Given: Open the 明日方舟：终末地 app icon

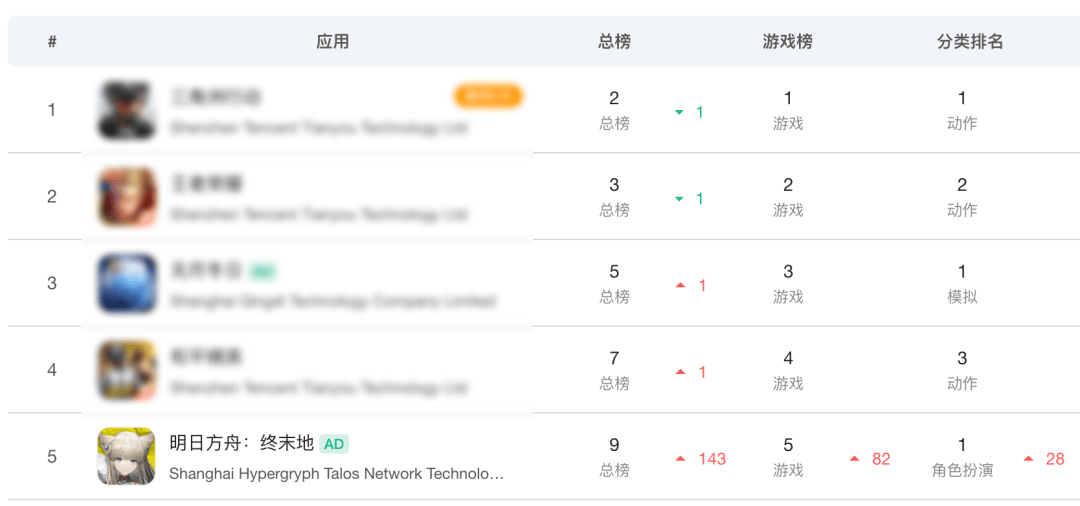Looking at the screenshot, I should point(127,456).
